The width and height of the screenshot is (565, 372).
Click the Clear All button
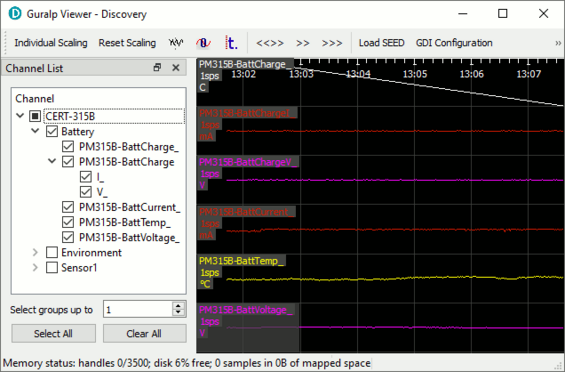[x=144, y=333]
